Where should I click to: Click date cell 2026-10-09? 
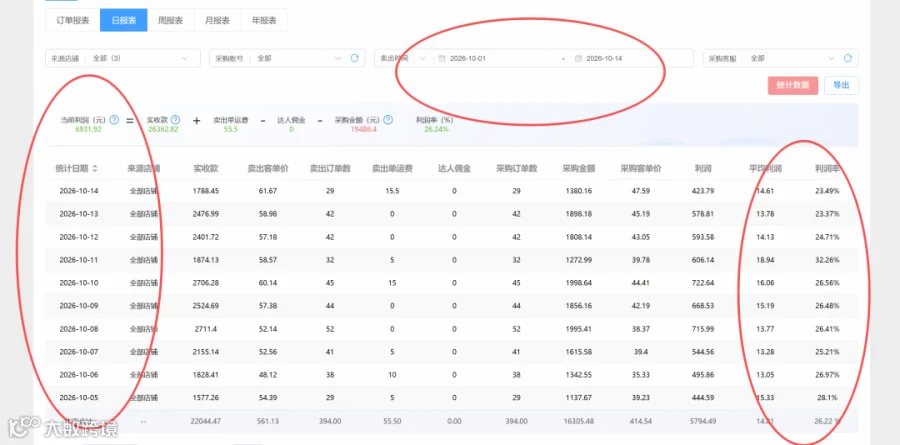[79, 306]
